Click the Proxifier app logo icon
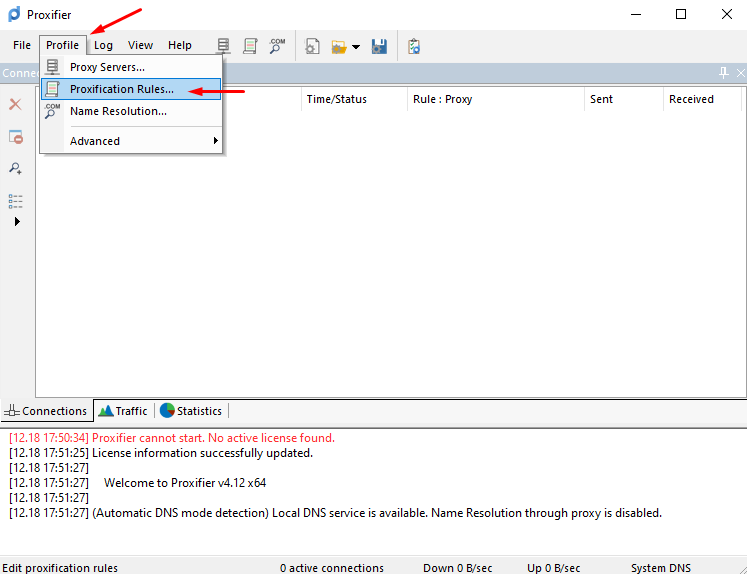Image resolution: width=747 pixels, height=574 pixels. pos(14,14)
